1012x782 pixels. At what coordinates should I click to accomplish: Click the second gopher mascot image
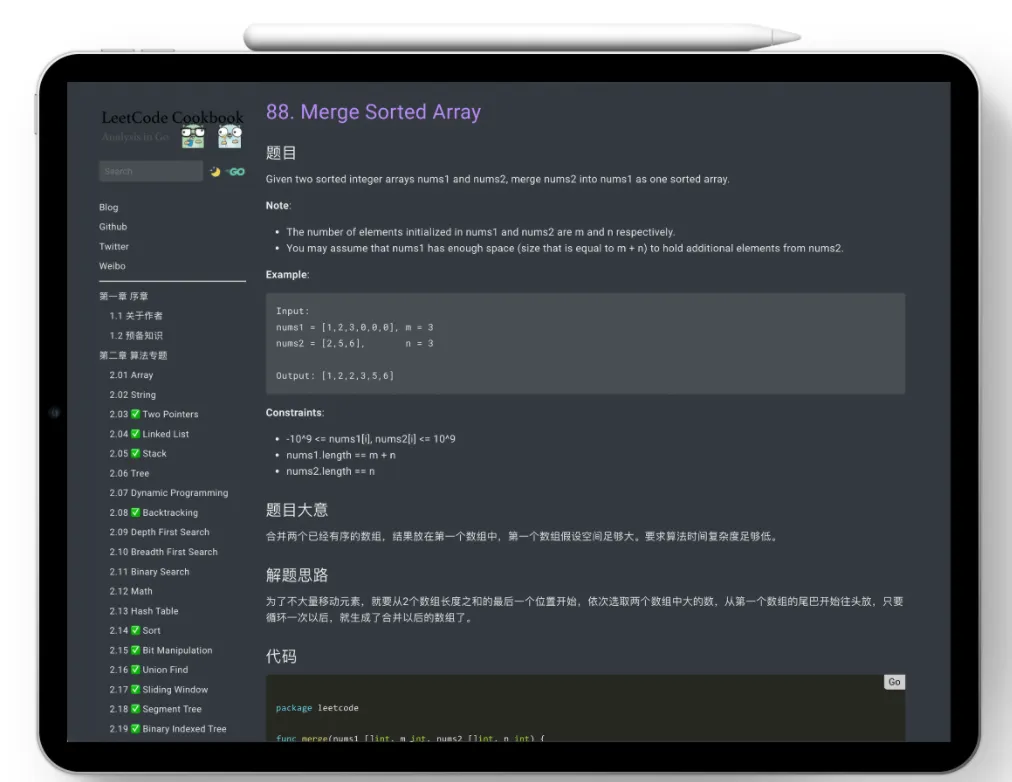point(229,137)
